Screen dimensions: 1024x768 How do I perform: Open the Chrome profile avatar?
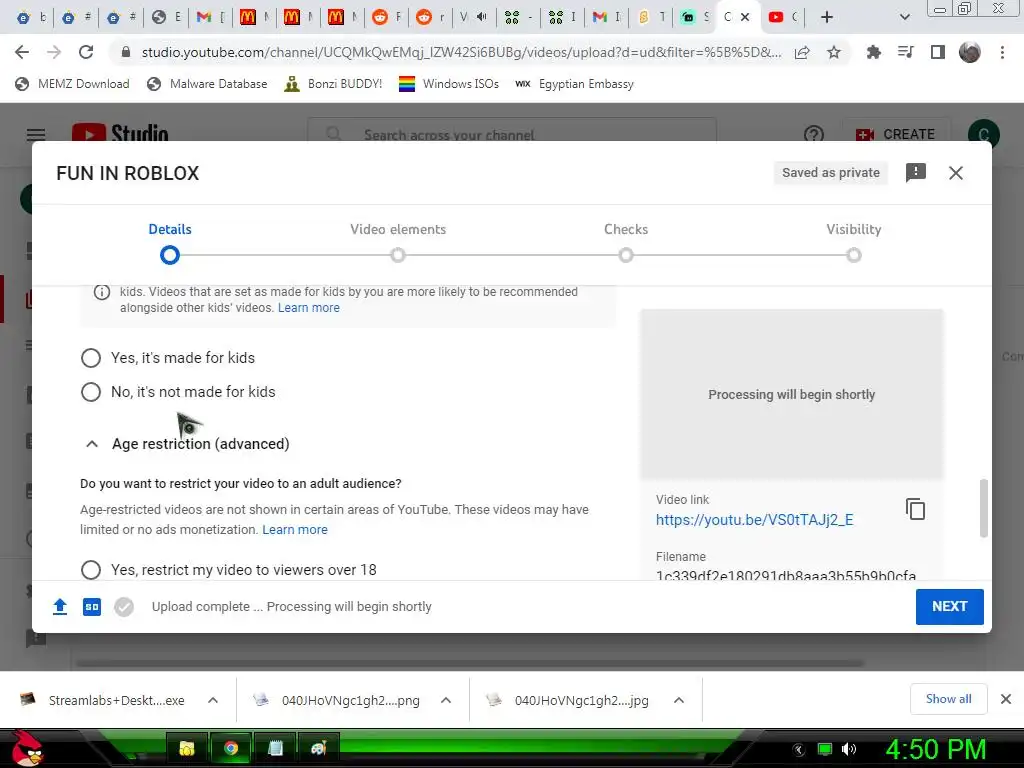point(970,52)
